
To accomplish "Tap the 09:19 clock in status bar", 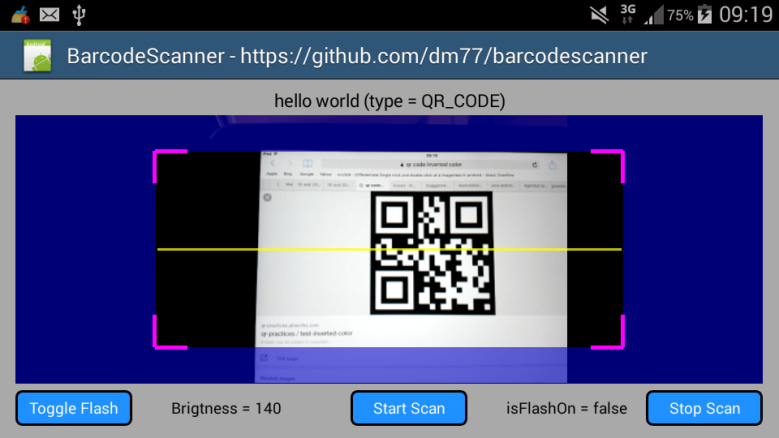I will (x=746, y=14).
